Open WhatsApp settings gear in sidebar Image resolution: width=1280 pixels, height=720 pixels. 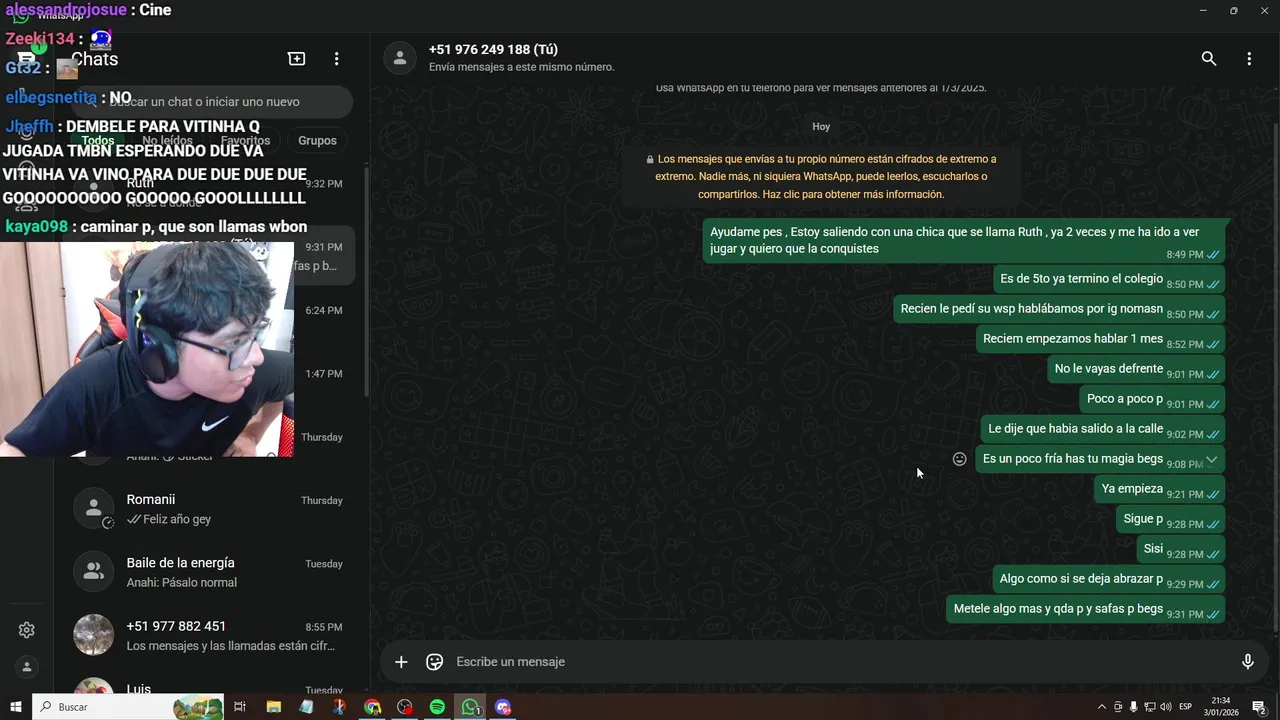27,630
